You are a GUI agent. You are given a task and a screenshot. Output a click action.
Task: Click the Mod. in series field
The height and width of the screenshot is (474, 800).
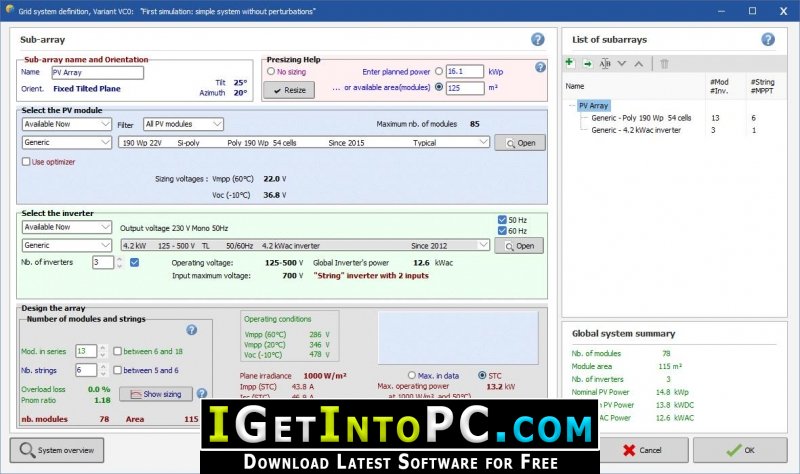(86, 351)
